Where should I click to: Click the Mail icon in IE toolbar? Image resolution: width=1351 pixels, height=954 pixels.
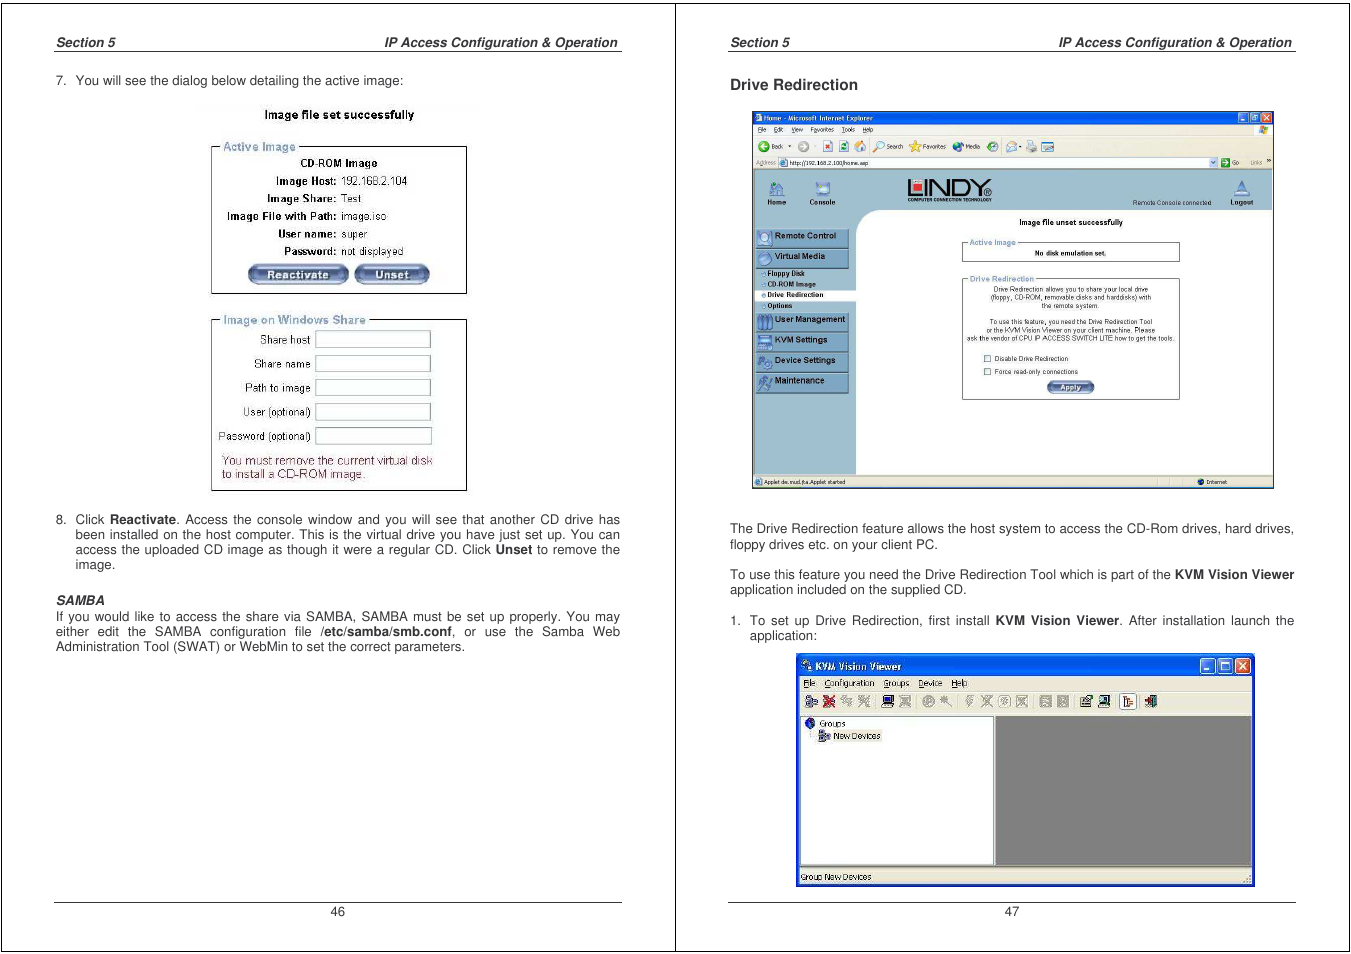[1012, 146]
